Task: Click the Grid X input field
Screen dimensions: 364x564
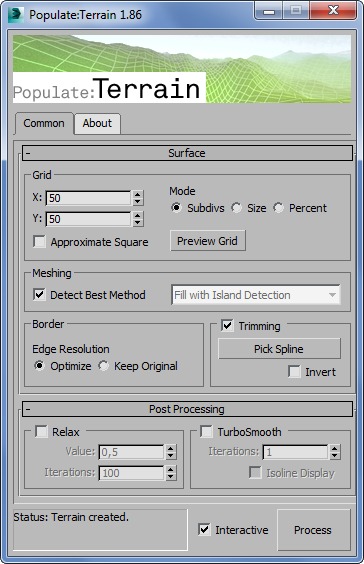Action: tap(88, 198)
